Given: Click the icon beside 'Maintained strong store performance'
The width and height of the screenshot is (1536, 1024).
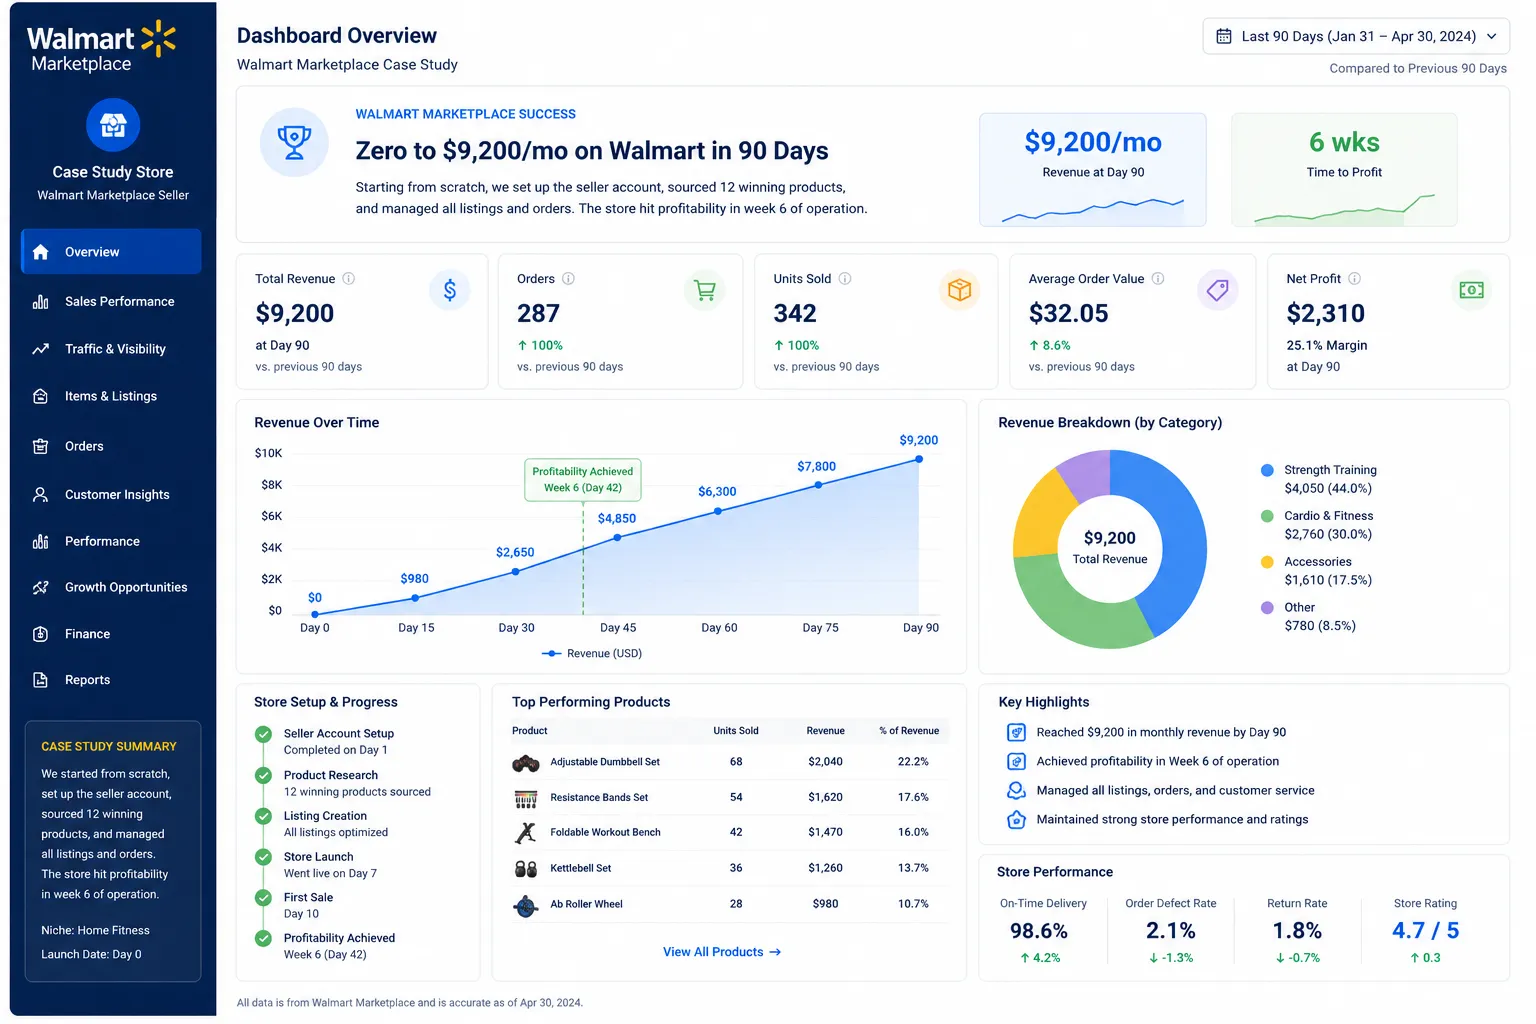Looking at the screenshot, I should [1016, 820].
